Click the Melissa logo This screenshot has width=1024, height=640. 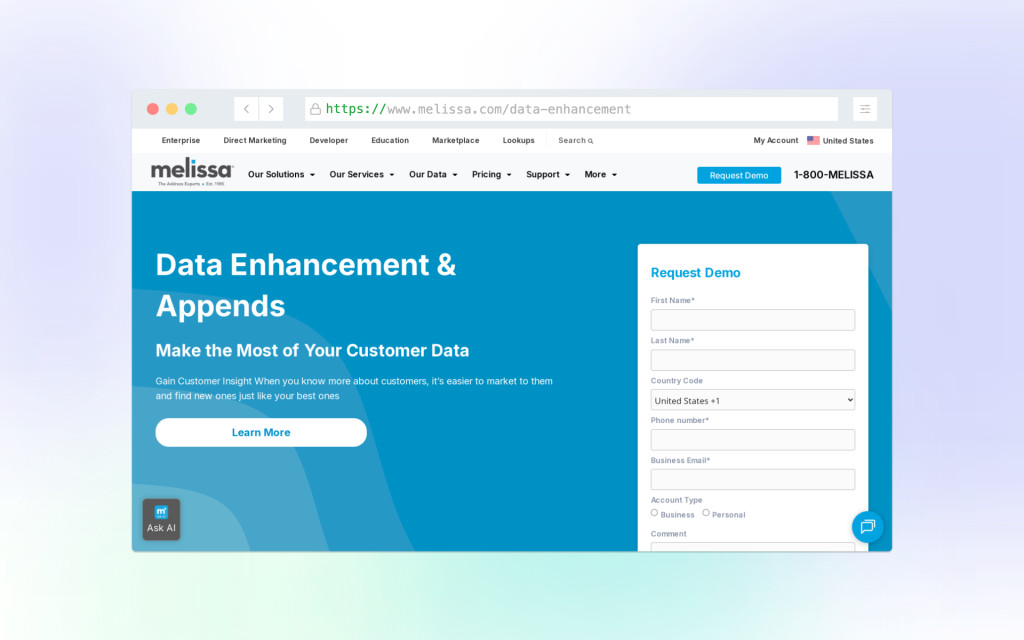click(x=191, y=172)
